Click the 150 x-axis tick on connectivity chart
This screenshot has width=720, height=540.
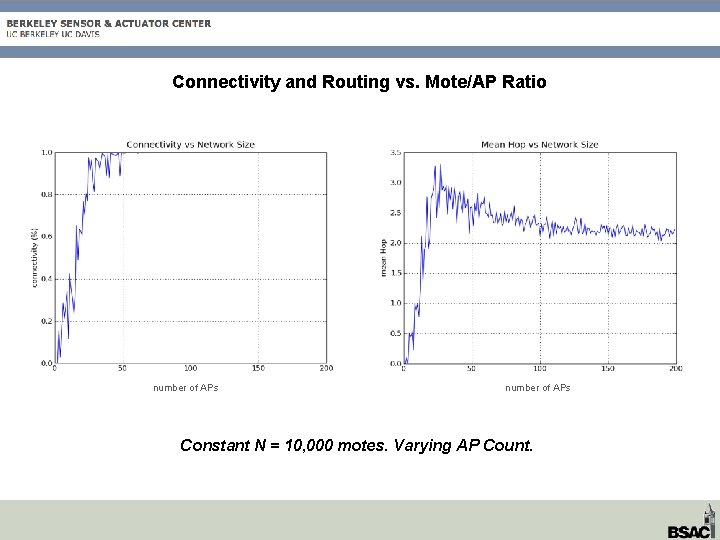click(259, 368)
